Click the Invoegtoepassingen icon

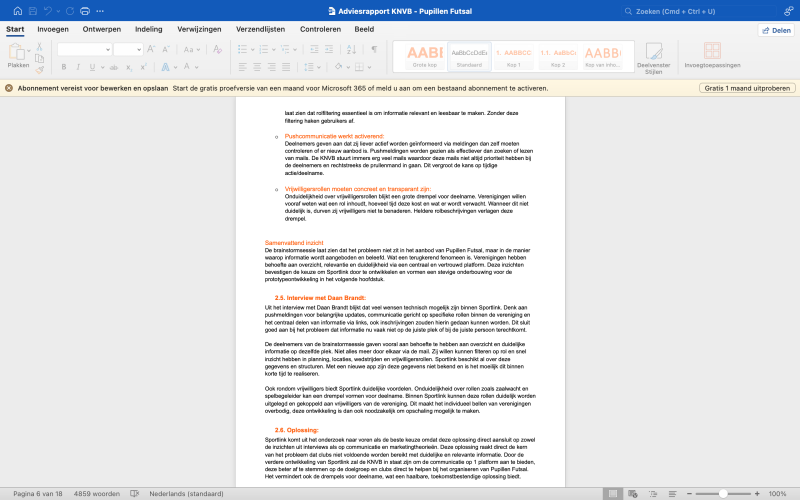[714, 56]
